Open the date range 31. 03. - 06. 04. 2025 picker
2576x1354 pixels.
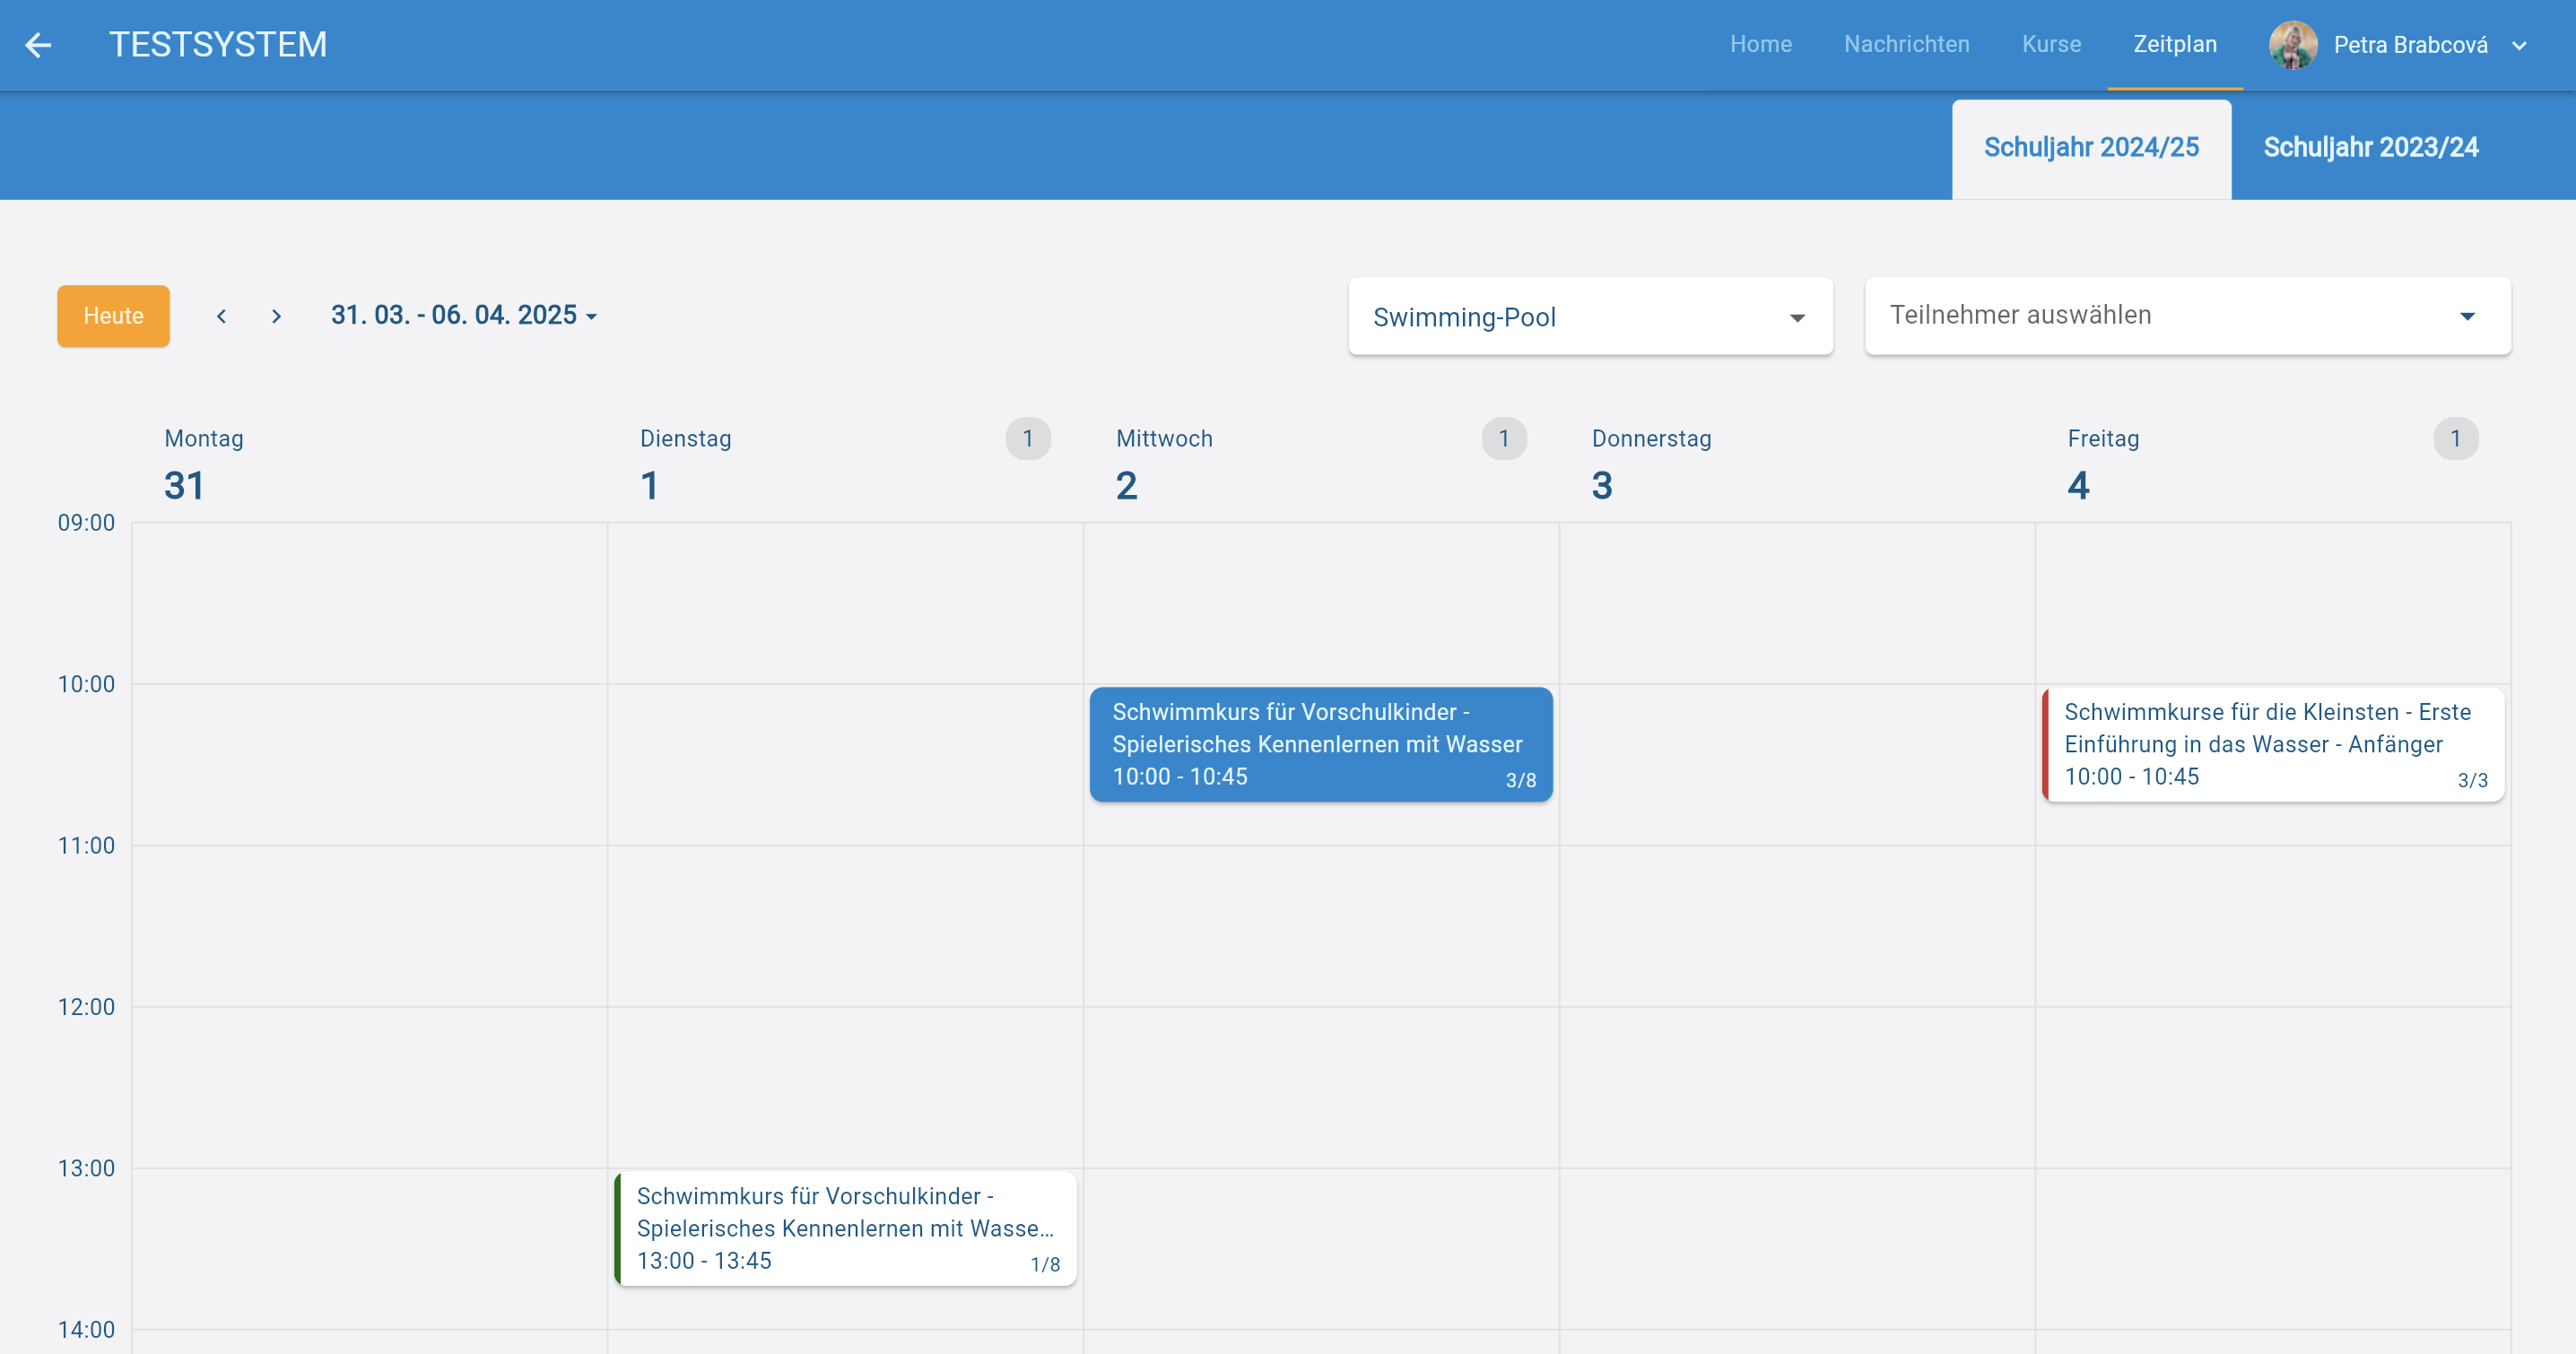point(464,316)
